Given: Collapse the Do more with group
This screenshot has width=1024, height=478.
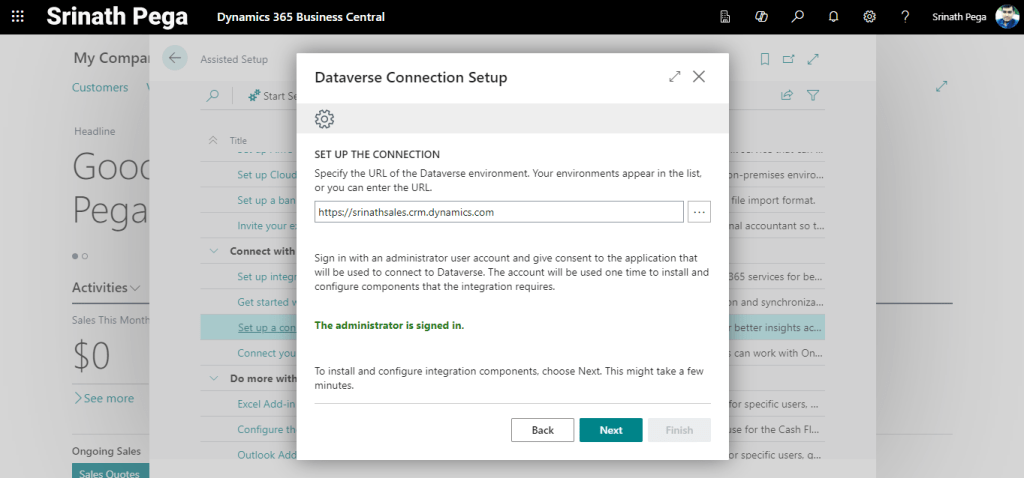Looking at the screenshot, I should (x=215, y=379).
